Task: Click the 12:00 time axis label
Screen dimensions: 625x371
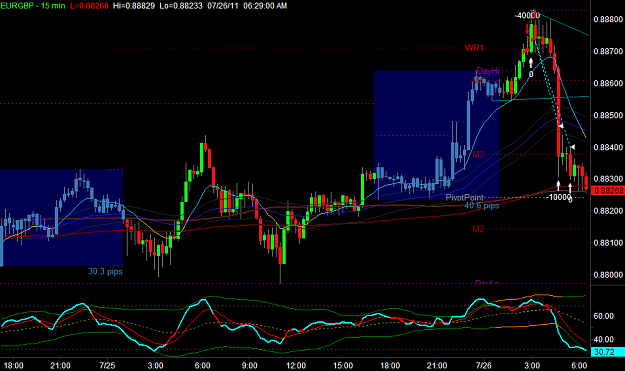Action: pos(296,365)
